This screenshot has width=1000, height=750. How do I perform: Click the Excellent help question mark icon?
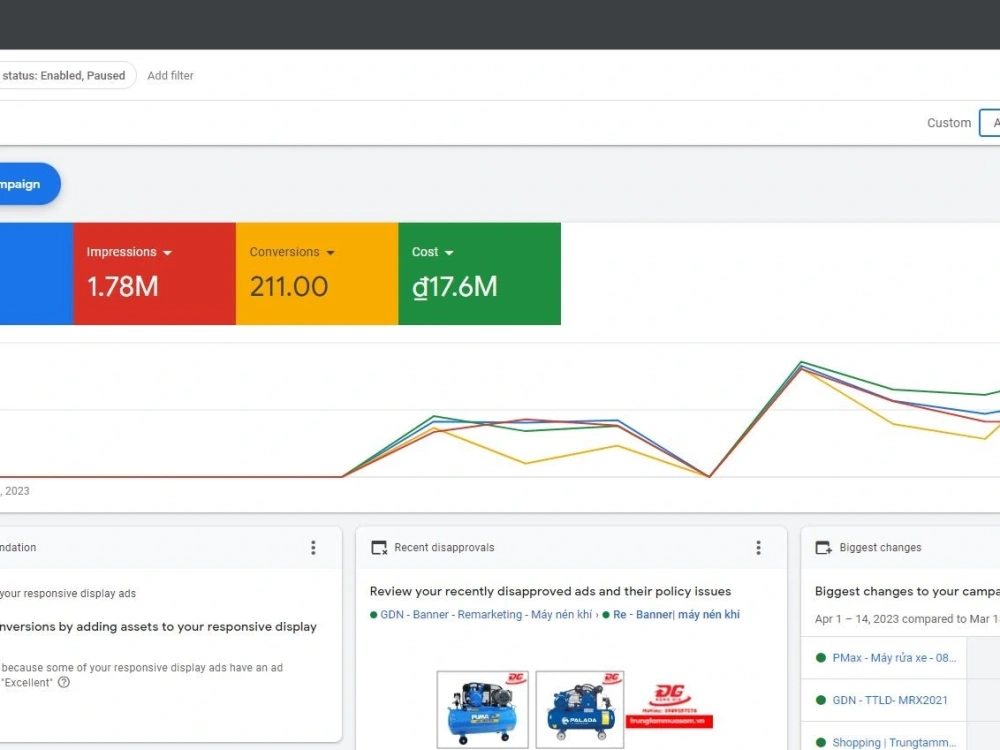(x=64, y=682)
